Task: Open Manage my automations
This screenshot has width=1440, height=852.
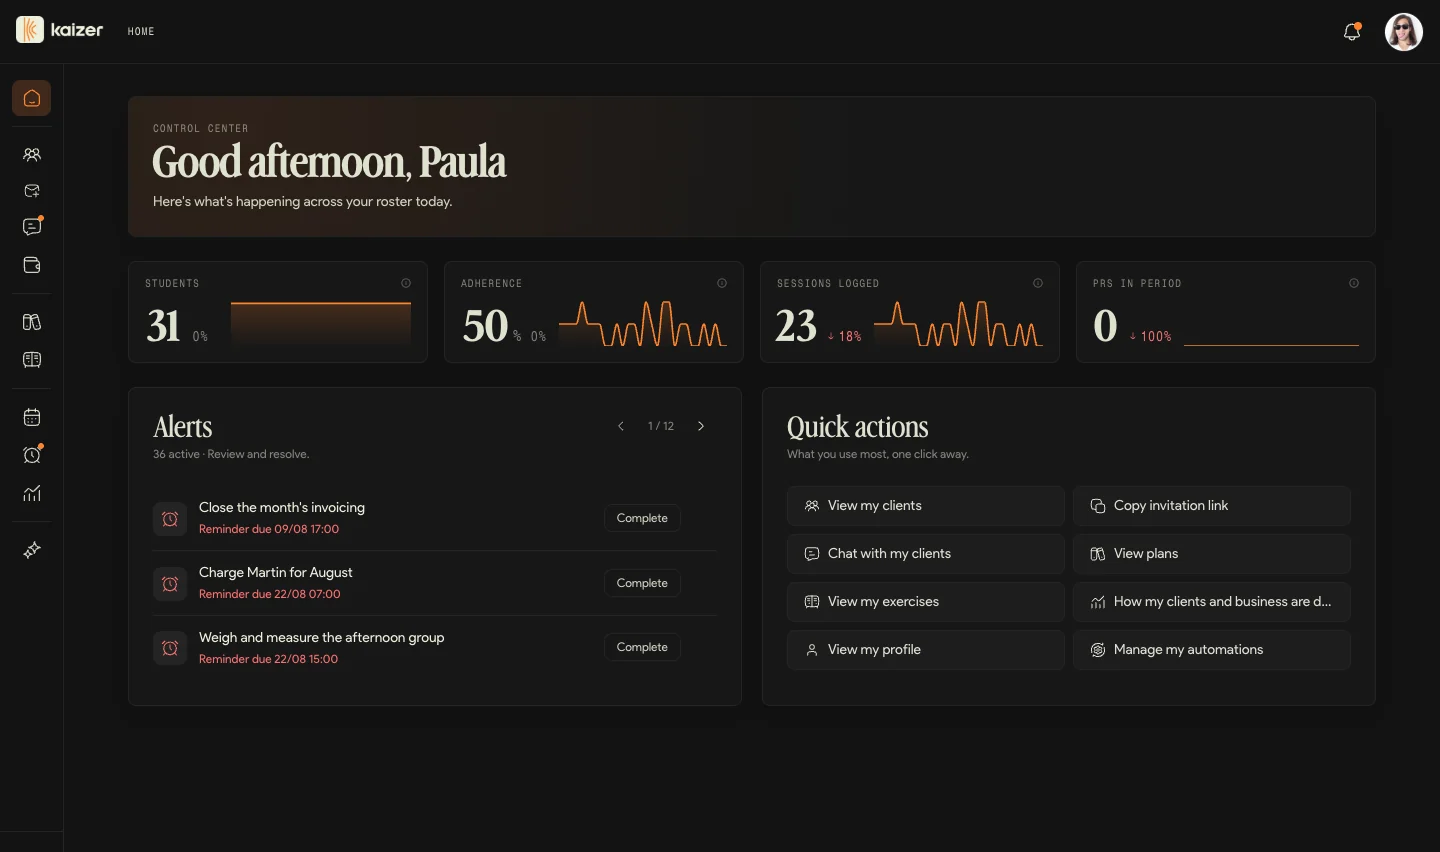Action: pos(1212,650)
